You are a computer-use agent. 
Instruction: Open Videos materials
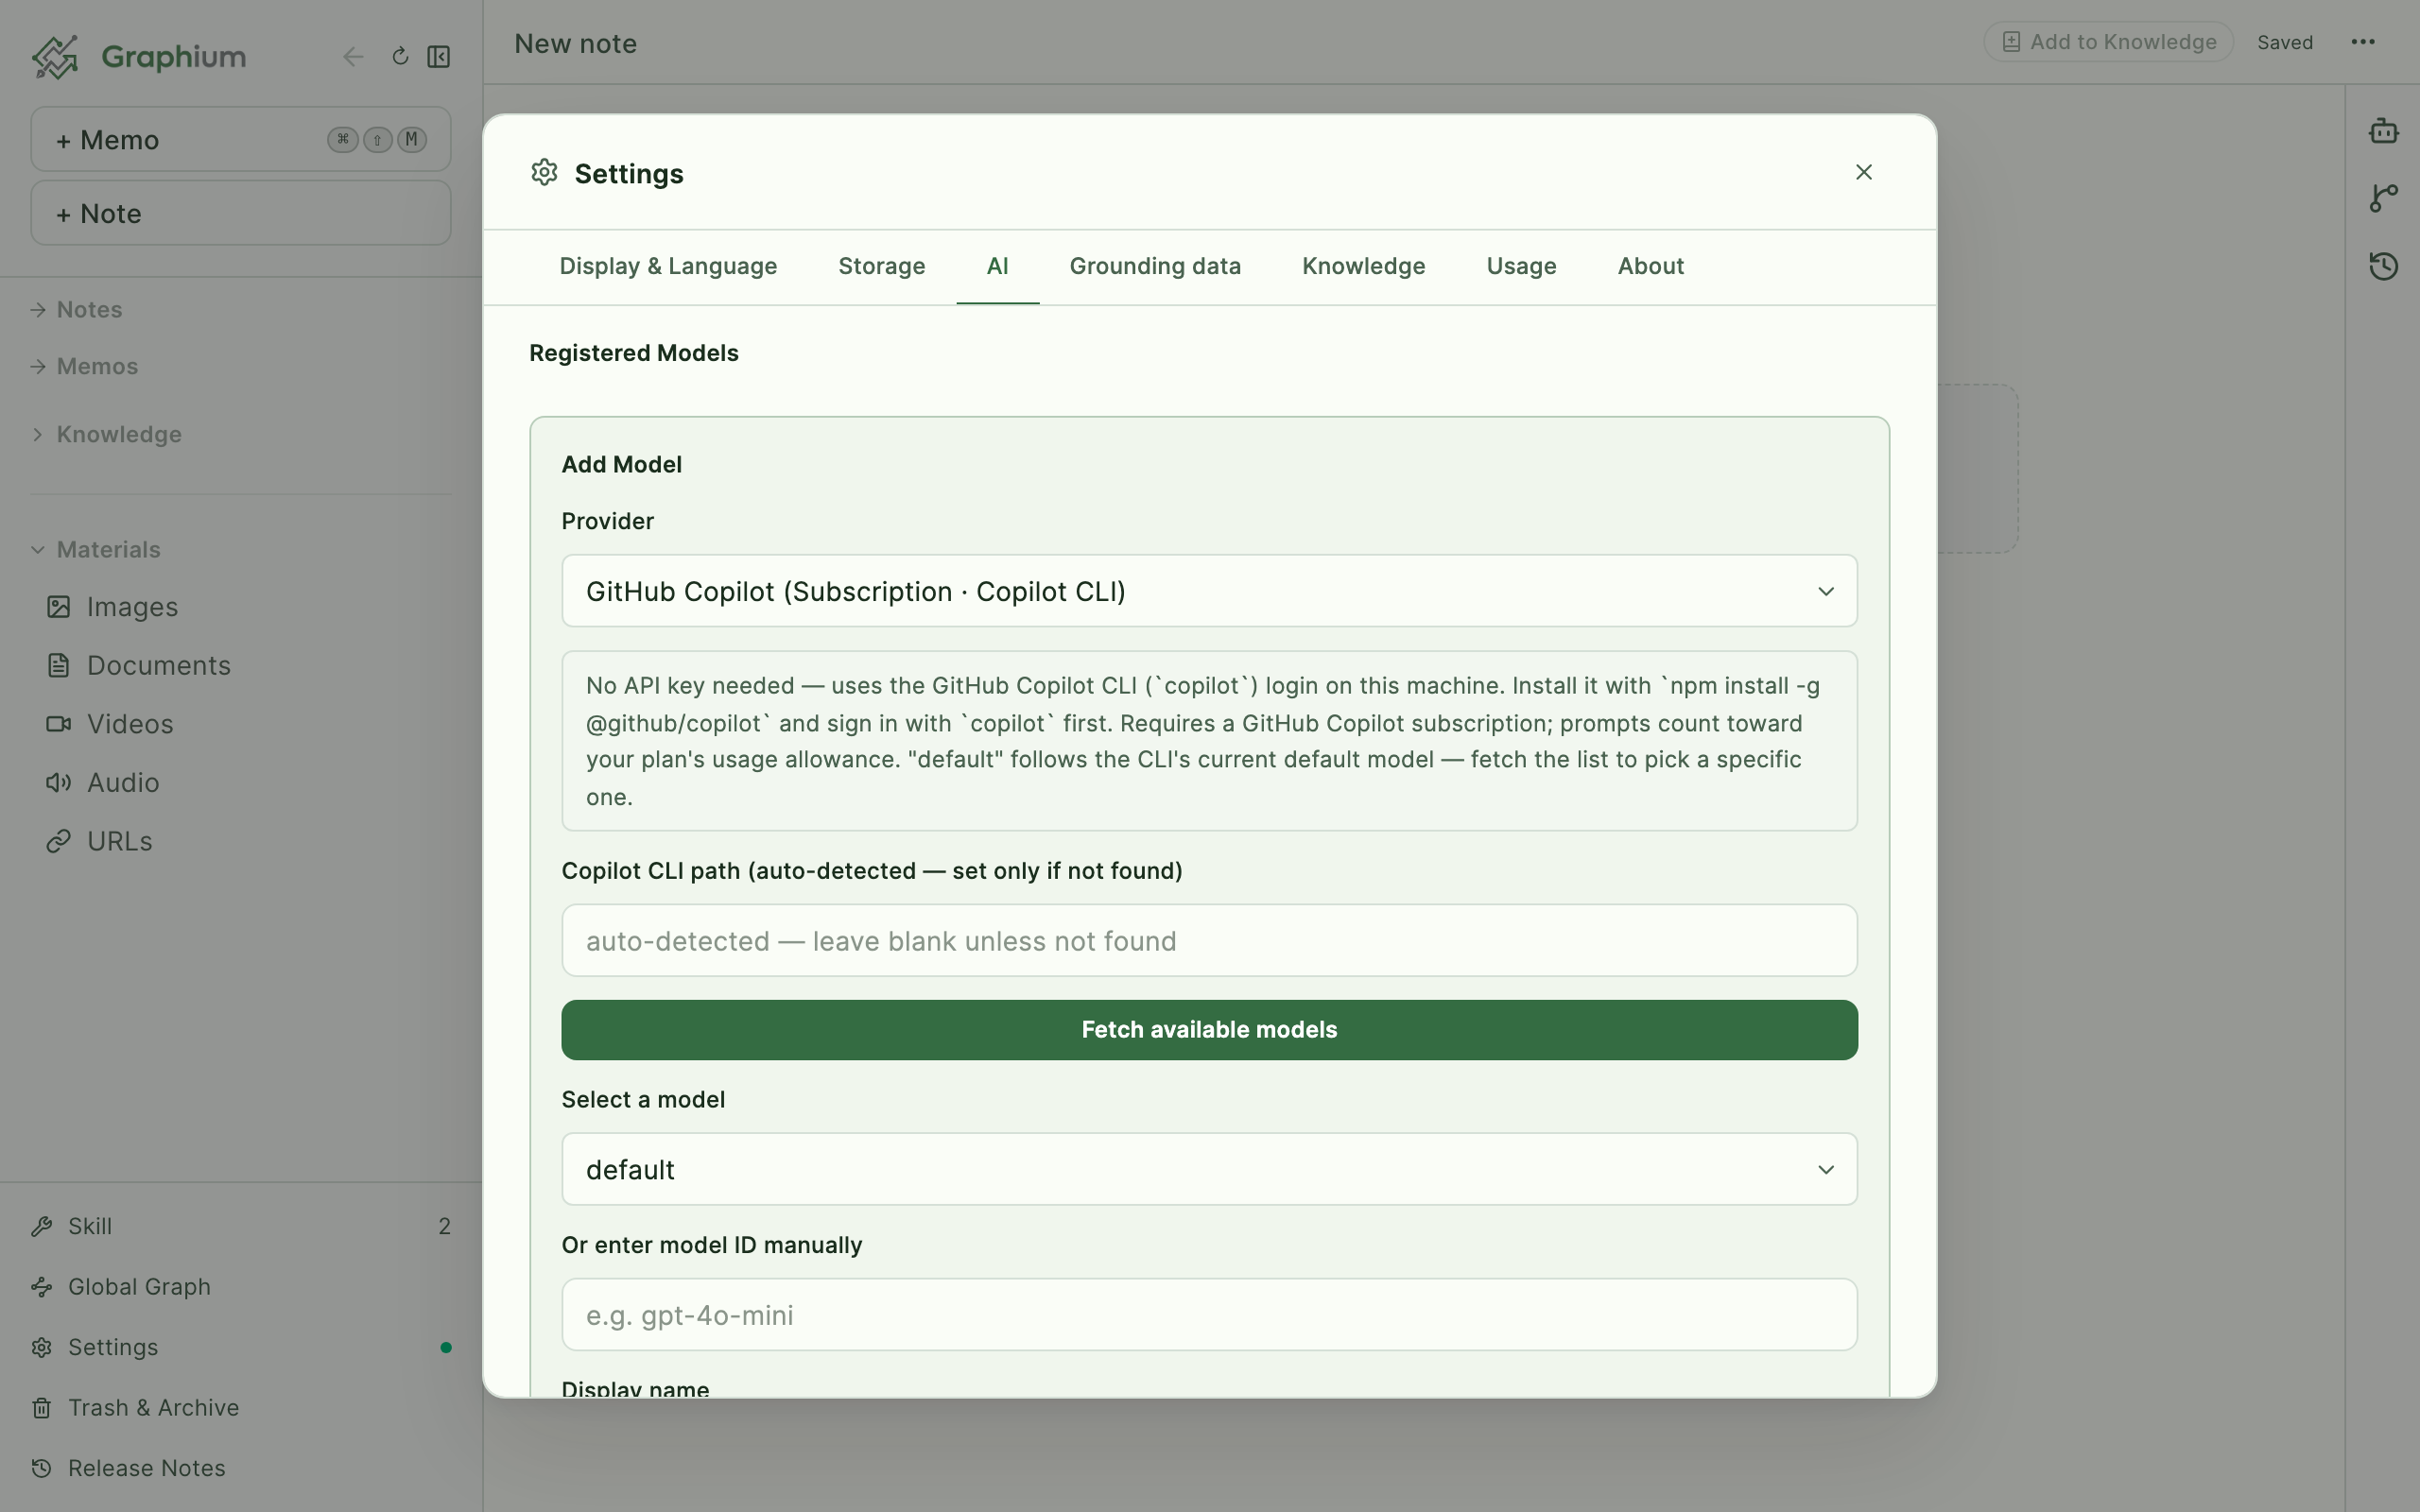click(110, 724)
